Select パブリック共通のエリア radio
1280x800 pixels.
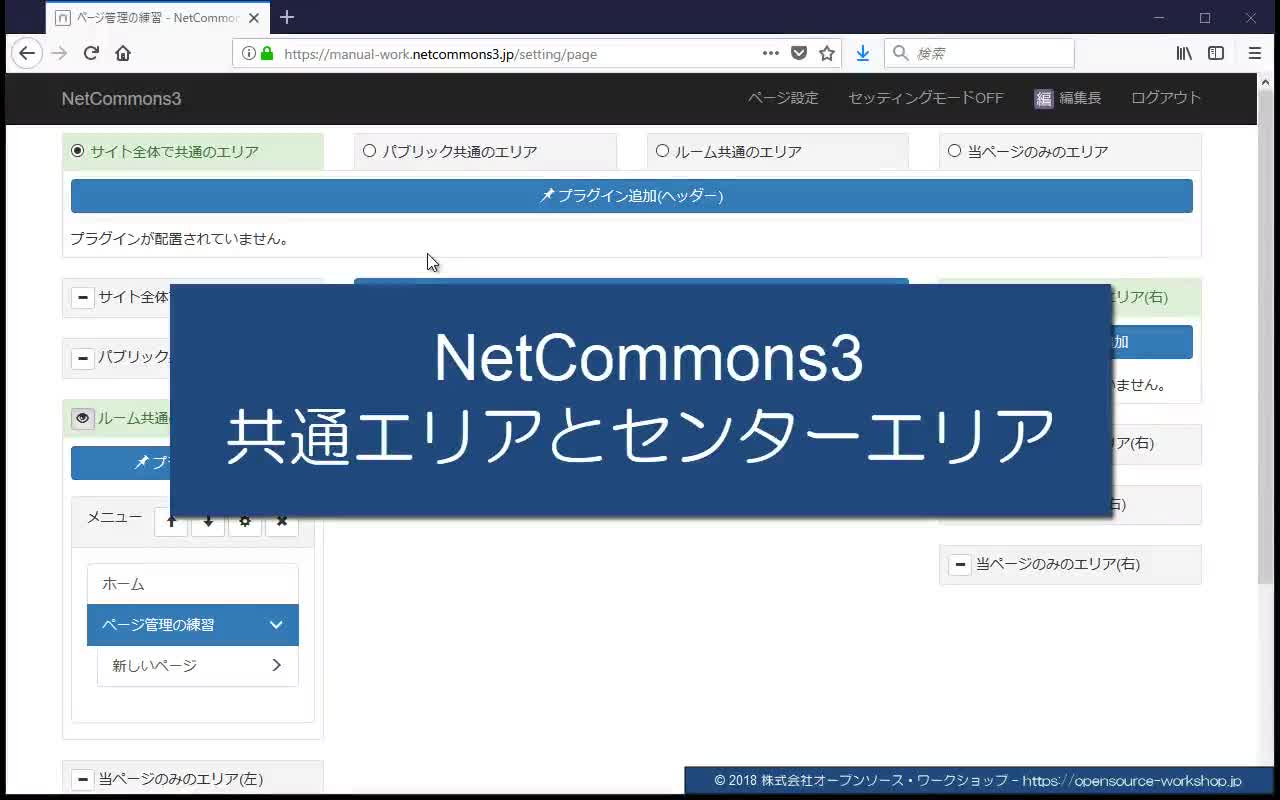click(x=369, y=151)
